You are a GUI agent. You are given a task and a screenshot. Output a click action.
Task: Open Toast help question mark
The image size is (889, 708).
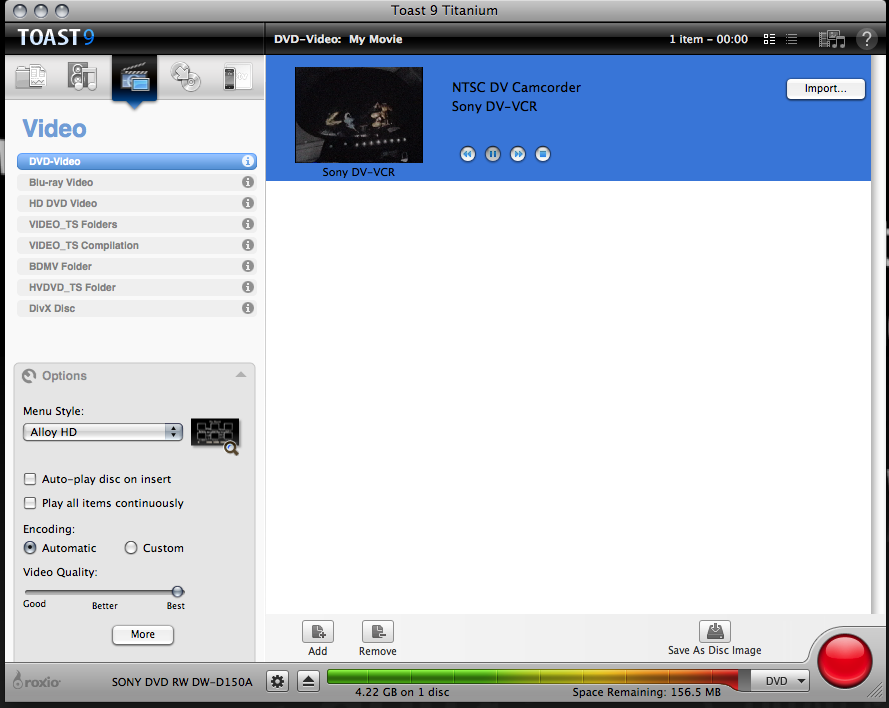[866, 39]
